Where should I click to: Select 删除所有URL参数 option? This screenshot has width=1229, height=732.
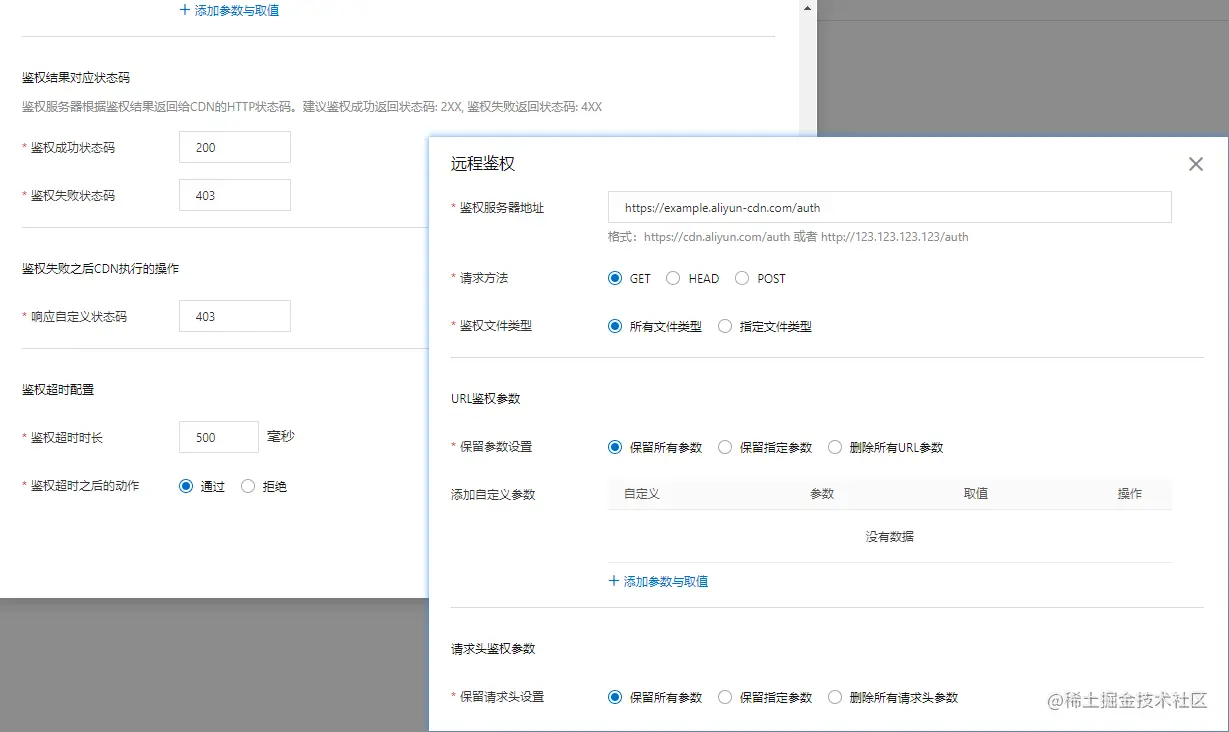pyautogui.click(x=834, y=447)
